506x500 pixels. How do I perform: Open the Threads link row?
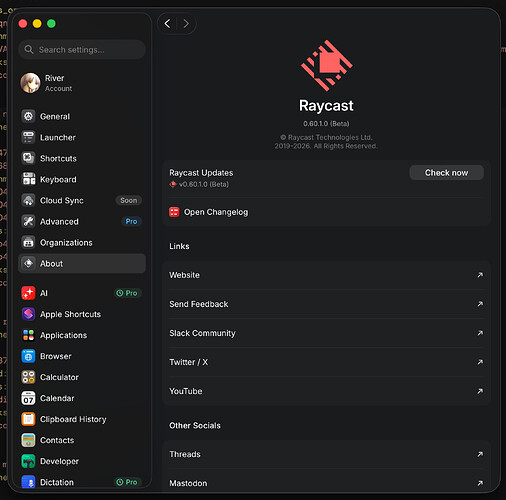(x=327, y=454)
